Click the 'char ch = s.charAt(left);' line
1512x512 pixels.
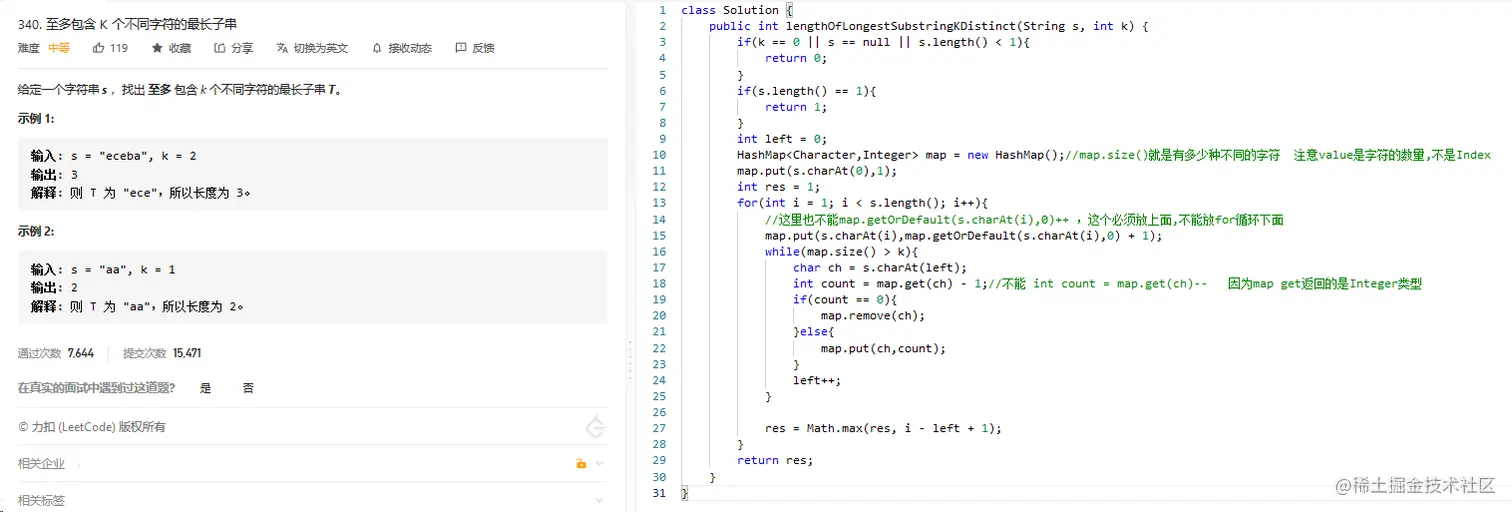(880, 267)
